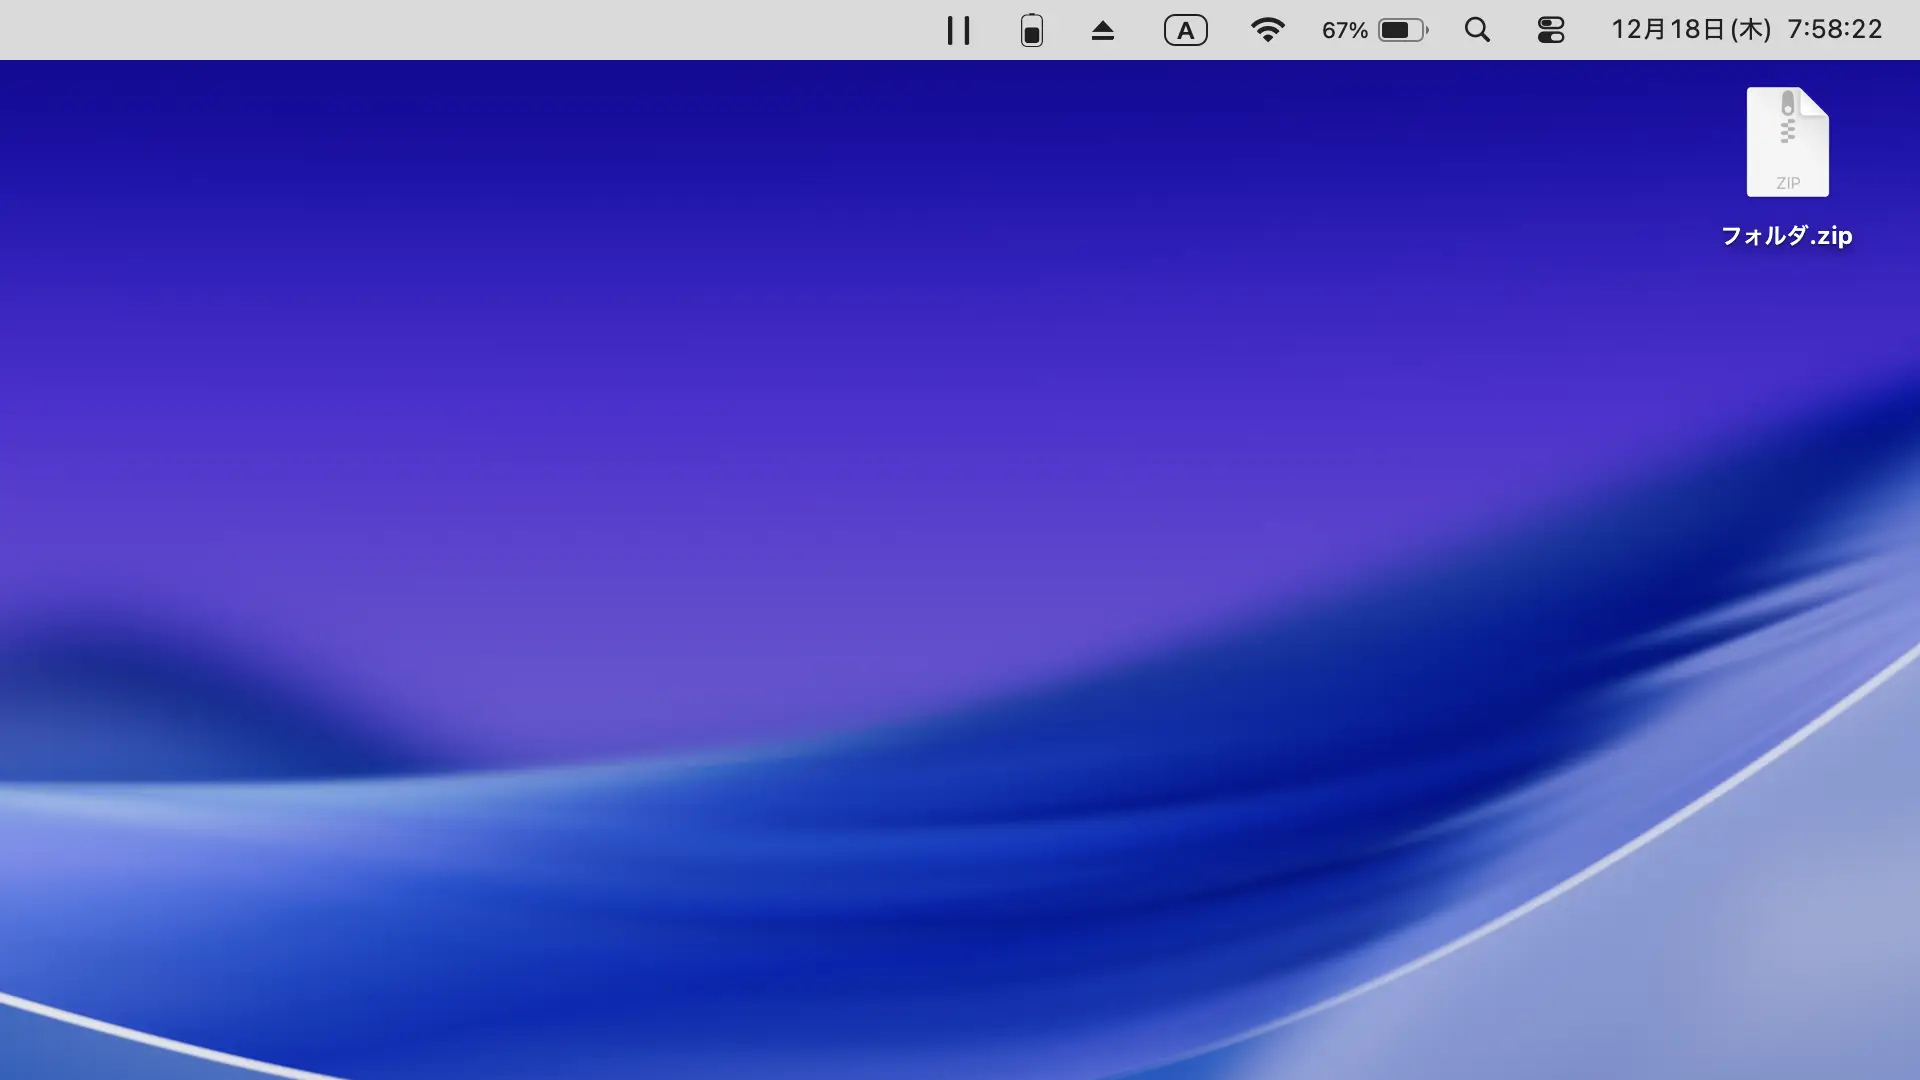Open Control Center toggles icon

point(1550,30)
